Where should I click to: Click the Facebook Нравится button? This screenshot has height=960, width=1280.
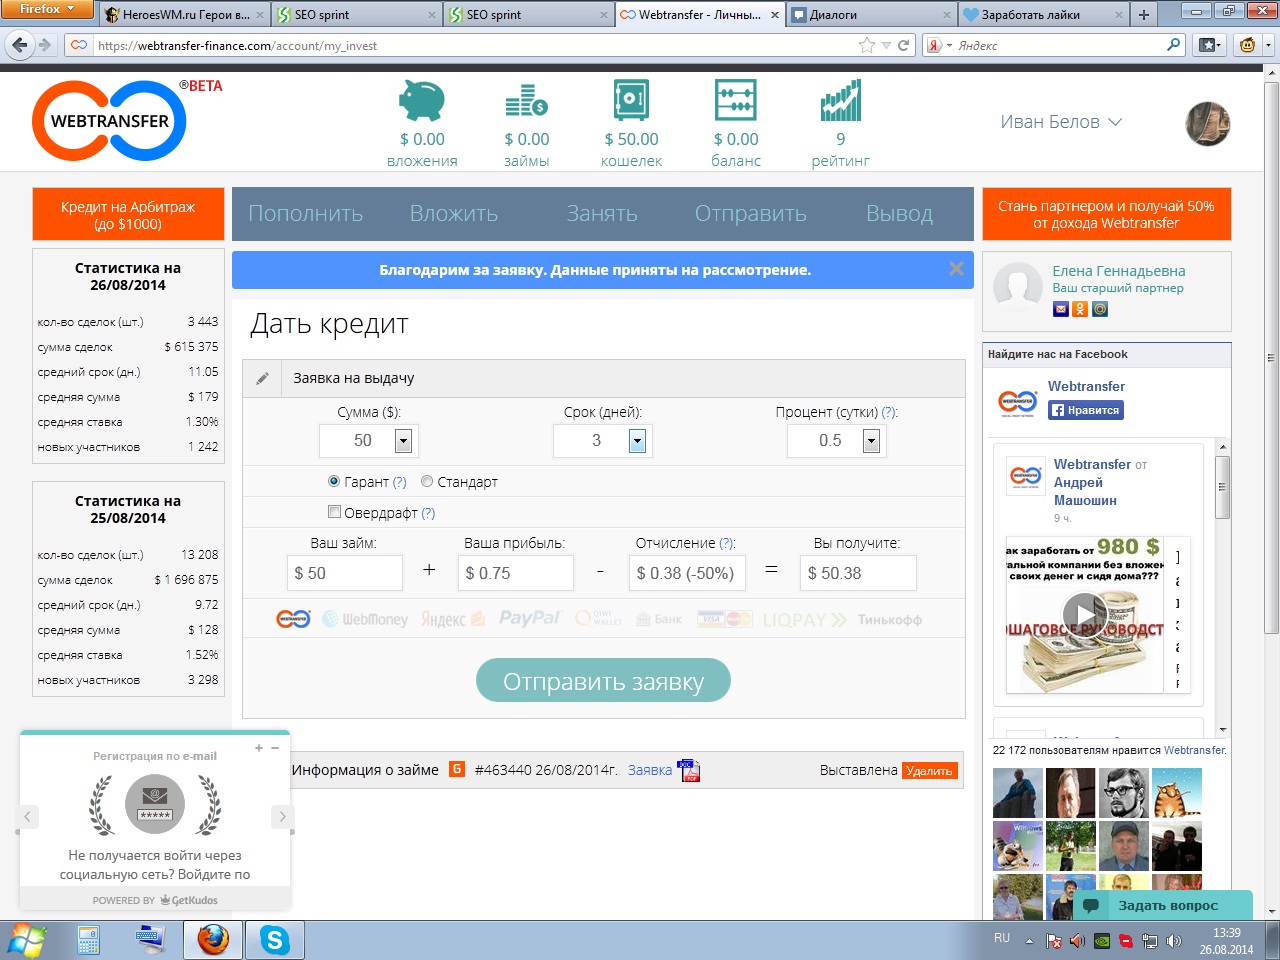1085,410
